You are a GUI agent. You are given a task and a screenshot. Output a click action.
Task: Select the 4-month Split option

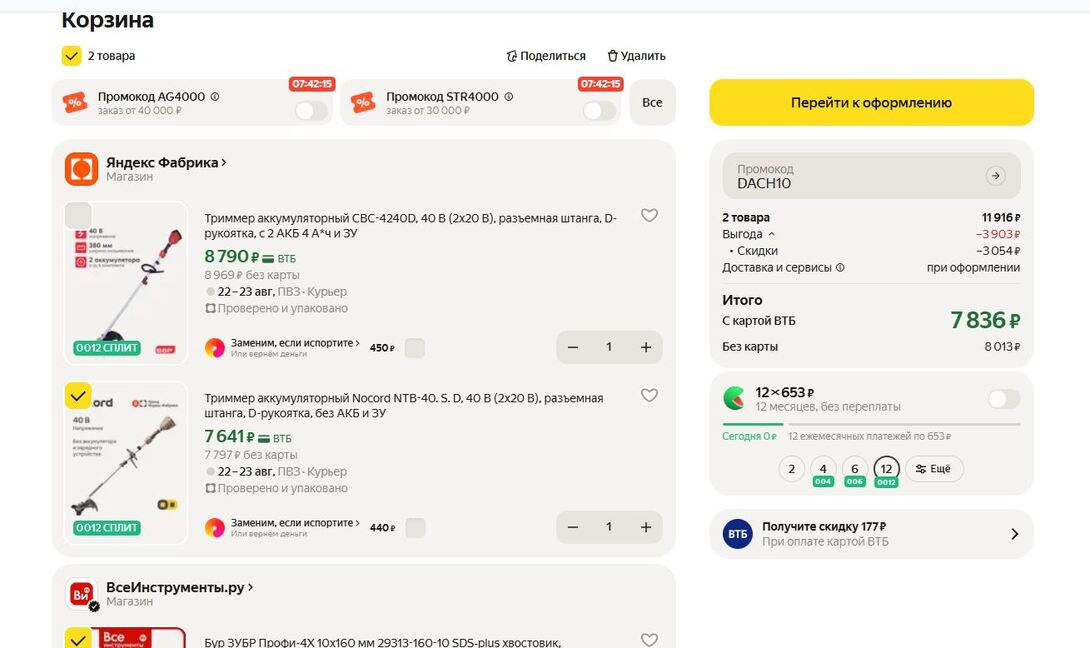(x=823, y=469)
